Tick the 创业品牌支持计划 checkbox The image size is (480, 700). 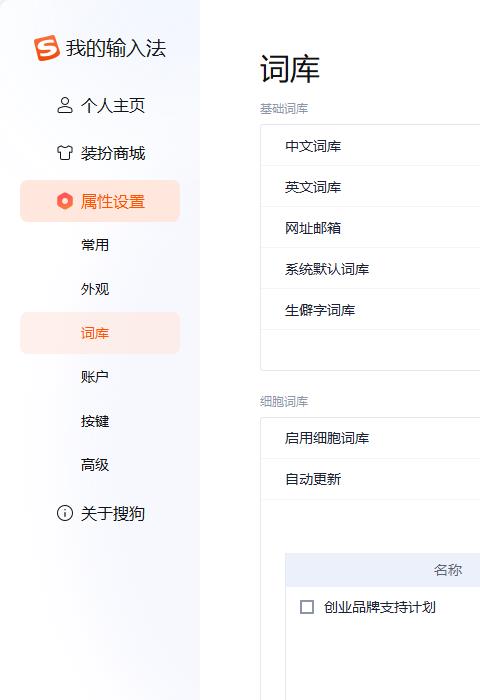click(x=307, y=607)
